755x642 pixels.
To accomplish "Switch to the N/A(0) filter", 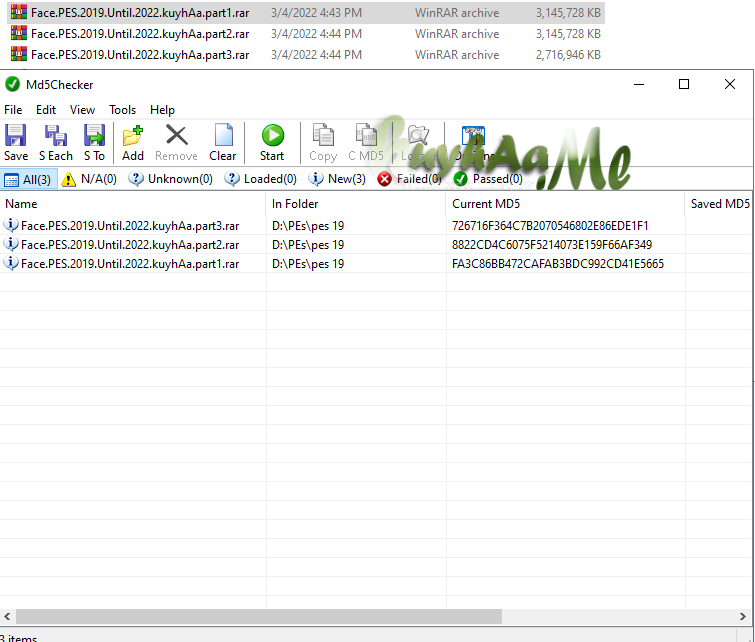I will pos(90,179).
